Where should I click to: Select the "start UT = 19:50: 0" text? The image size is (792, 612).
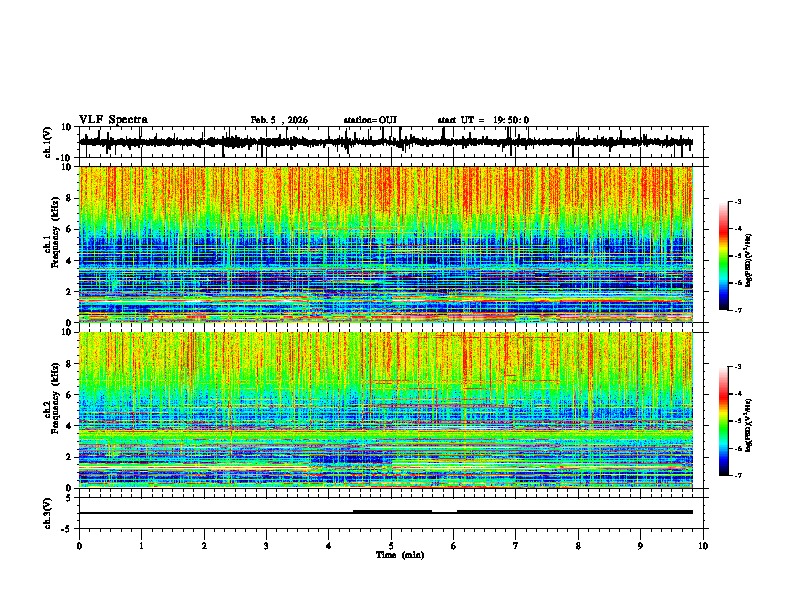[483, 120]
